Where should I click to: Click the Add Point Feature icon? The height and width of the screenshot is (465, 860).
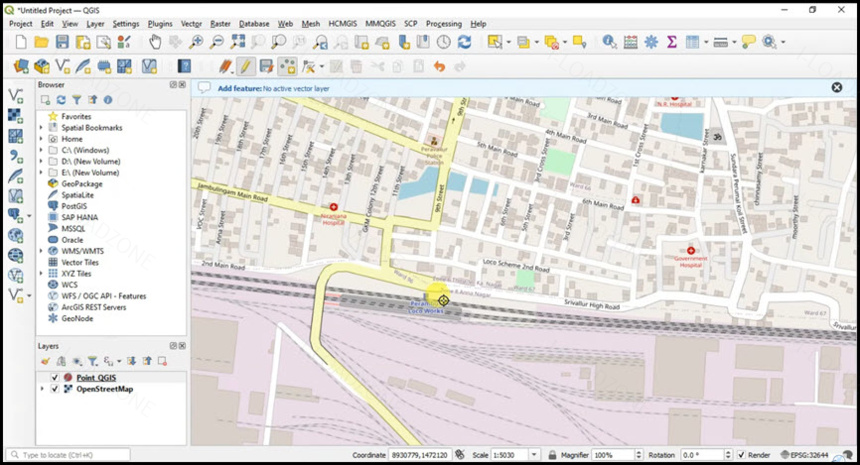pyautogui.click(x=287, y=67)
